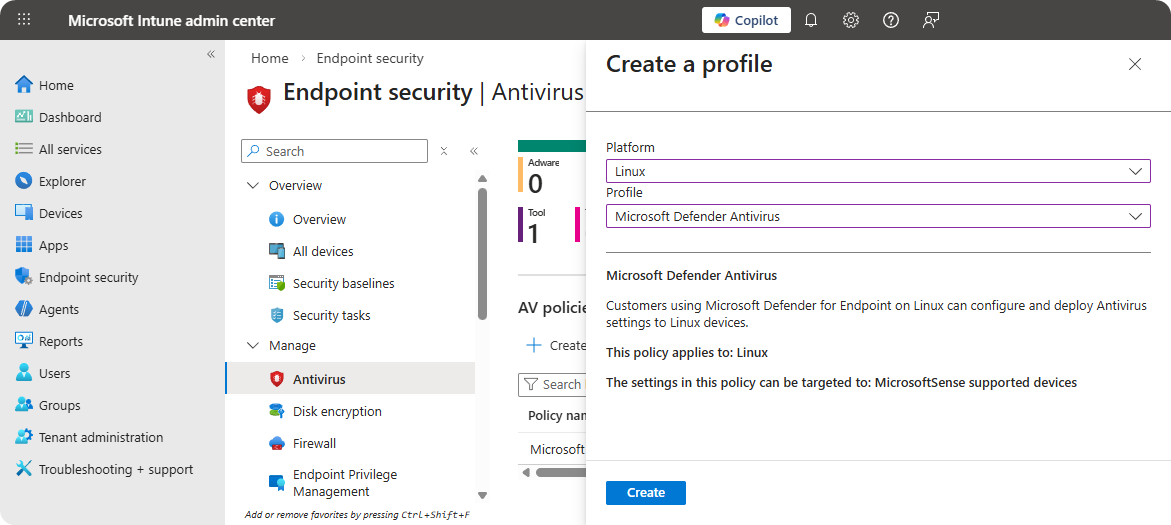Open the settings gear icon
The width and height of the screenshot is (1171, 525).
851,20
